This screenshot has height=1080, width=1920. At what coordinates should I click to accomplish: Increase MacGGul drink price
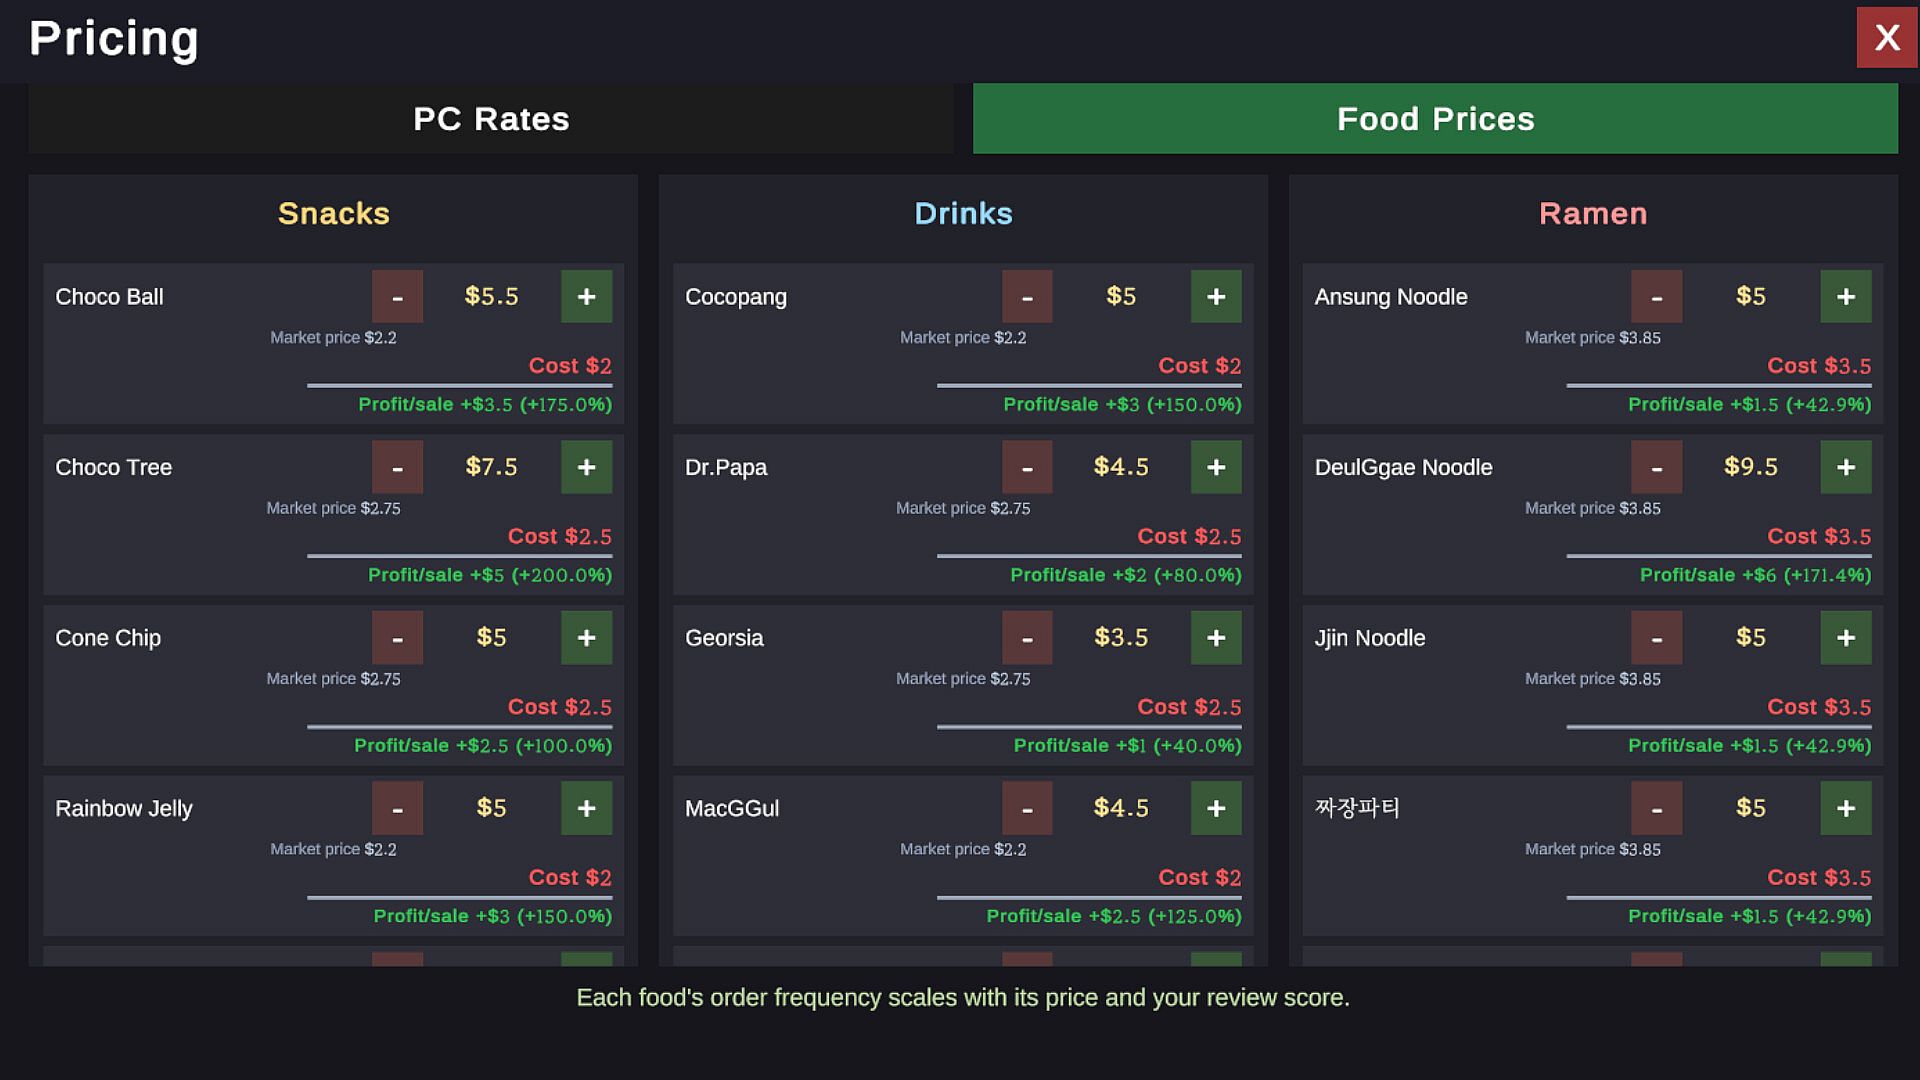(x=1216, y=808)
